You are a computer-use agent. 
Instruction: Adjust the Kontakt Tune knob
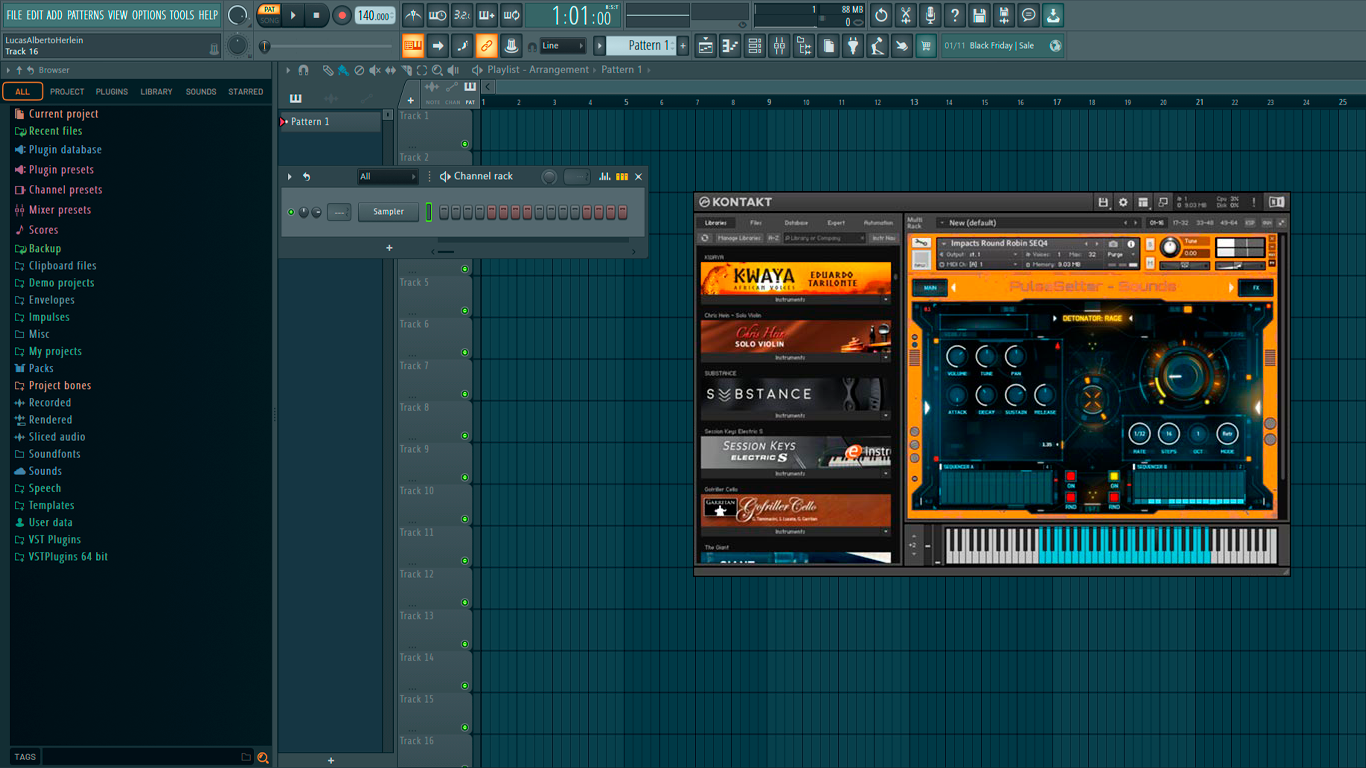tap(1169, 247)
